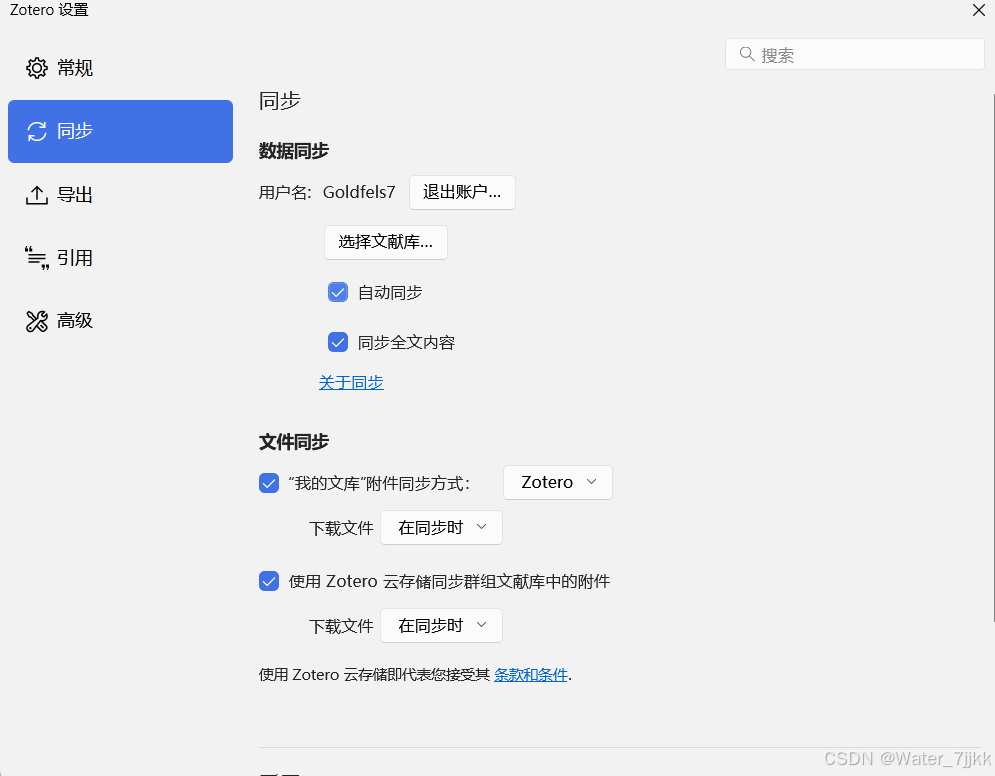Click the wrench tools icon beside 高级
The height and width of the screenshot is (776, 995).
click(37, 321)
